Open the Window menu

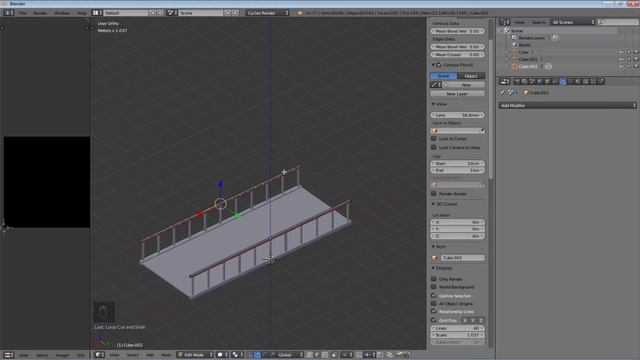62,13
